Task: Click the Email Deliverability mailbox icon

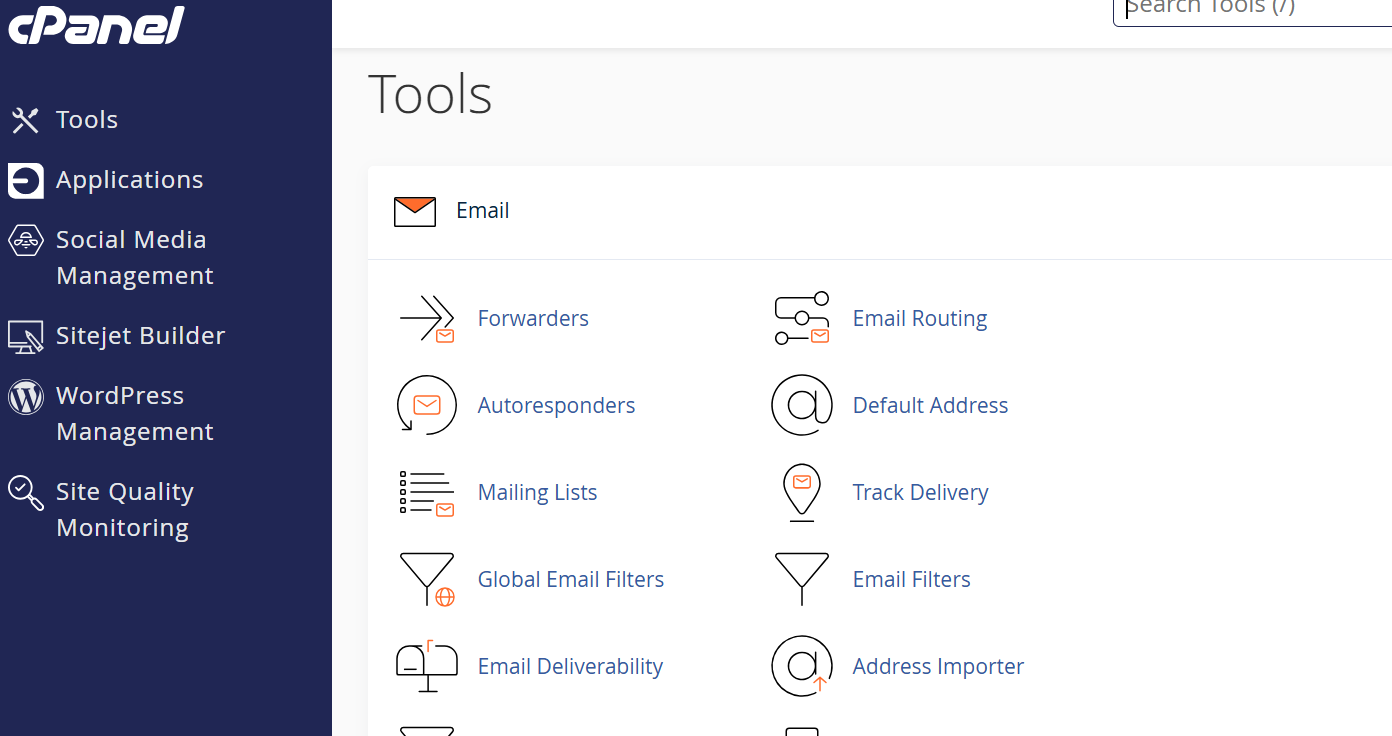Action: tap(427, 666)
